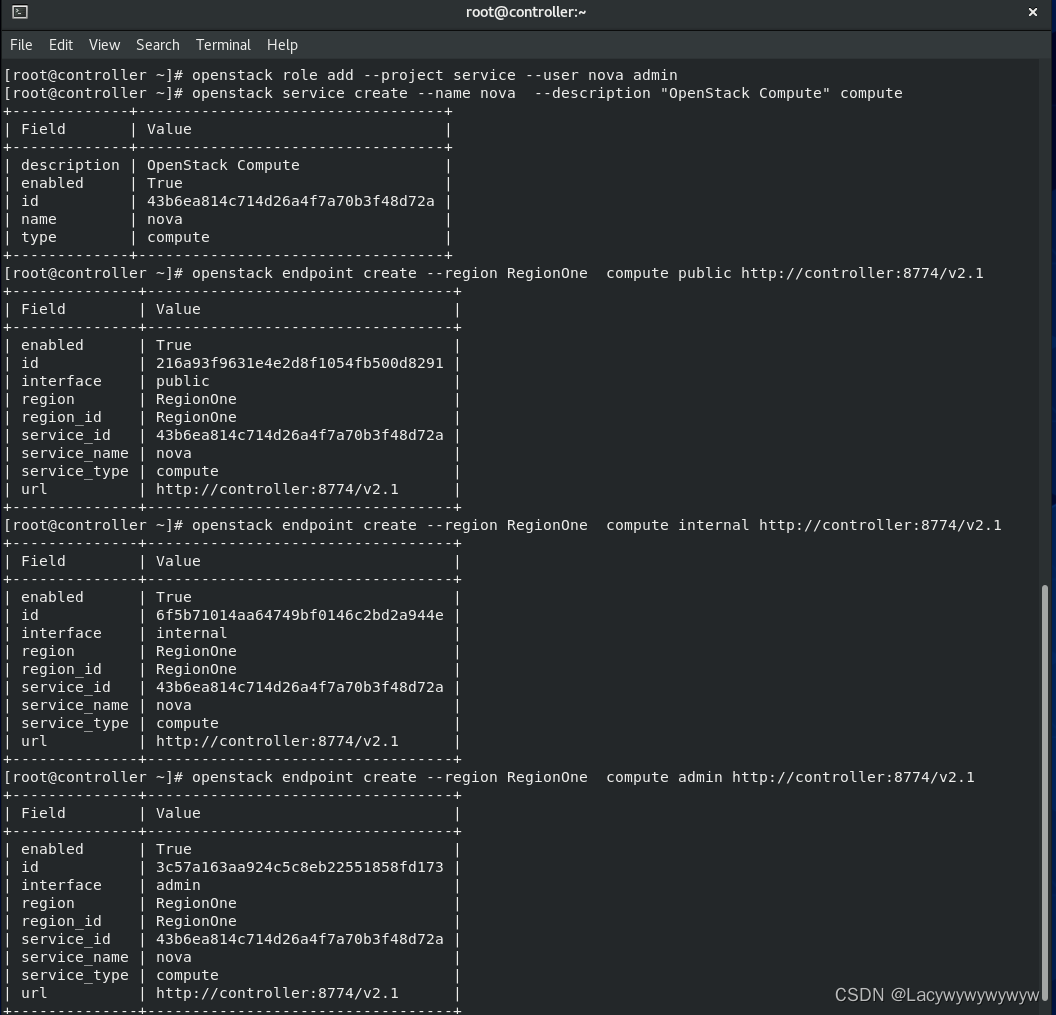Open the View menu
1056x1015 pixels.
tap(104, 45)
